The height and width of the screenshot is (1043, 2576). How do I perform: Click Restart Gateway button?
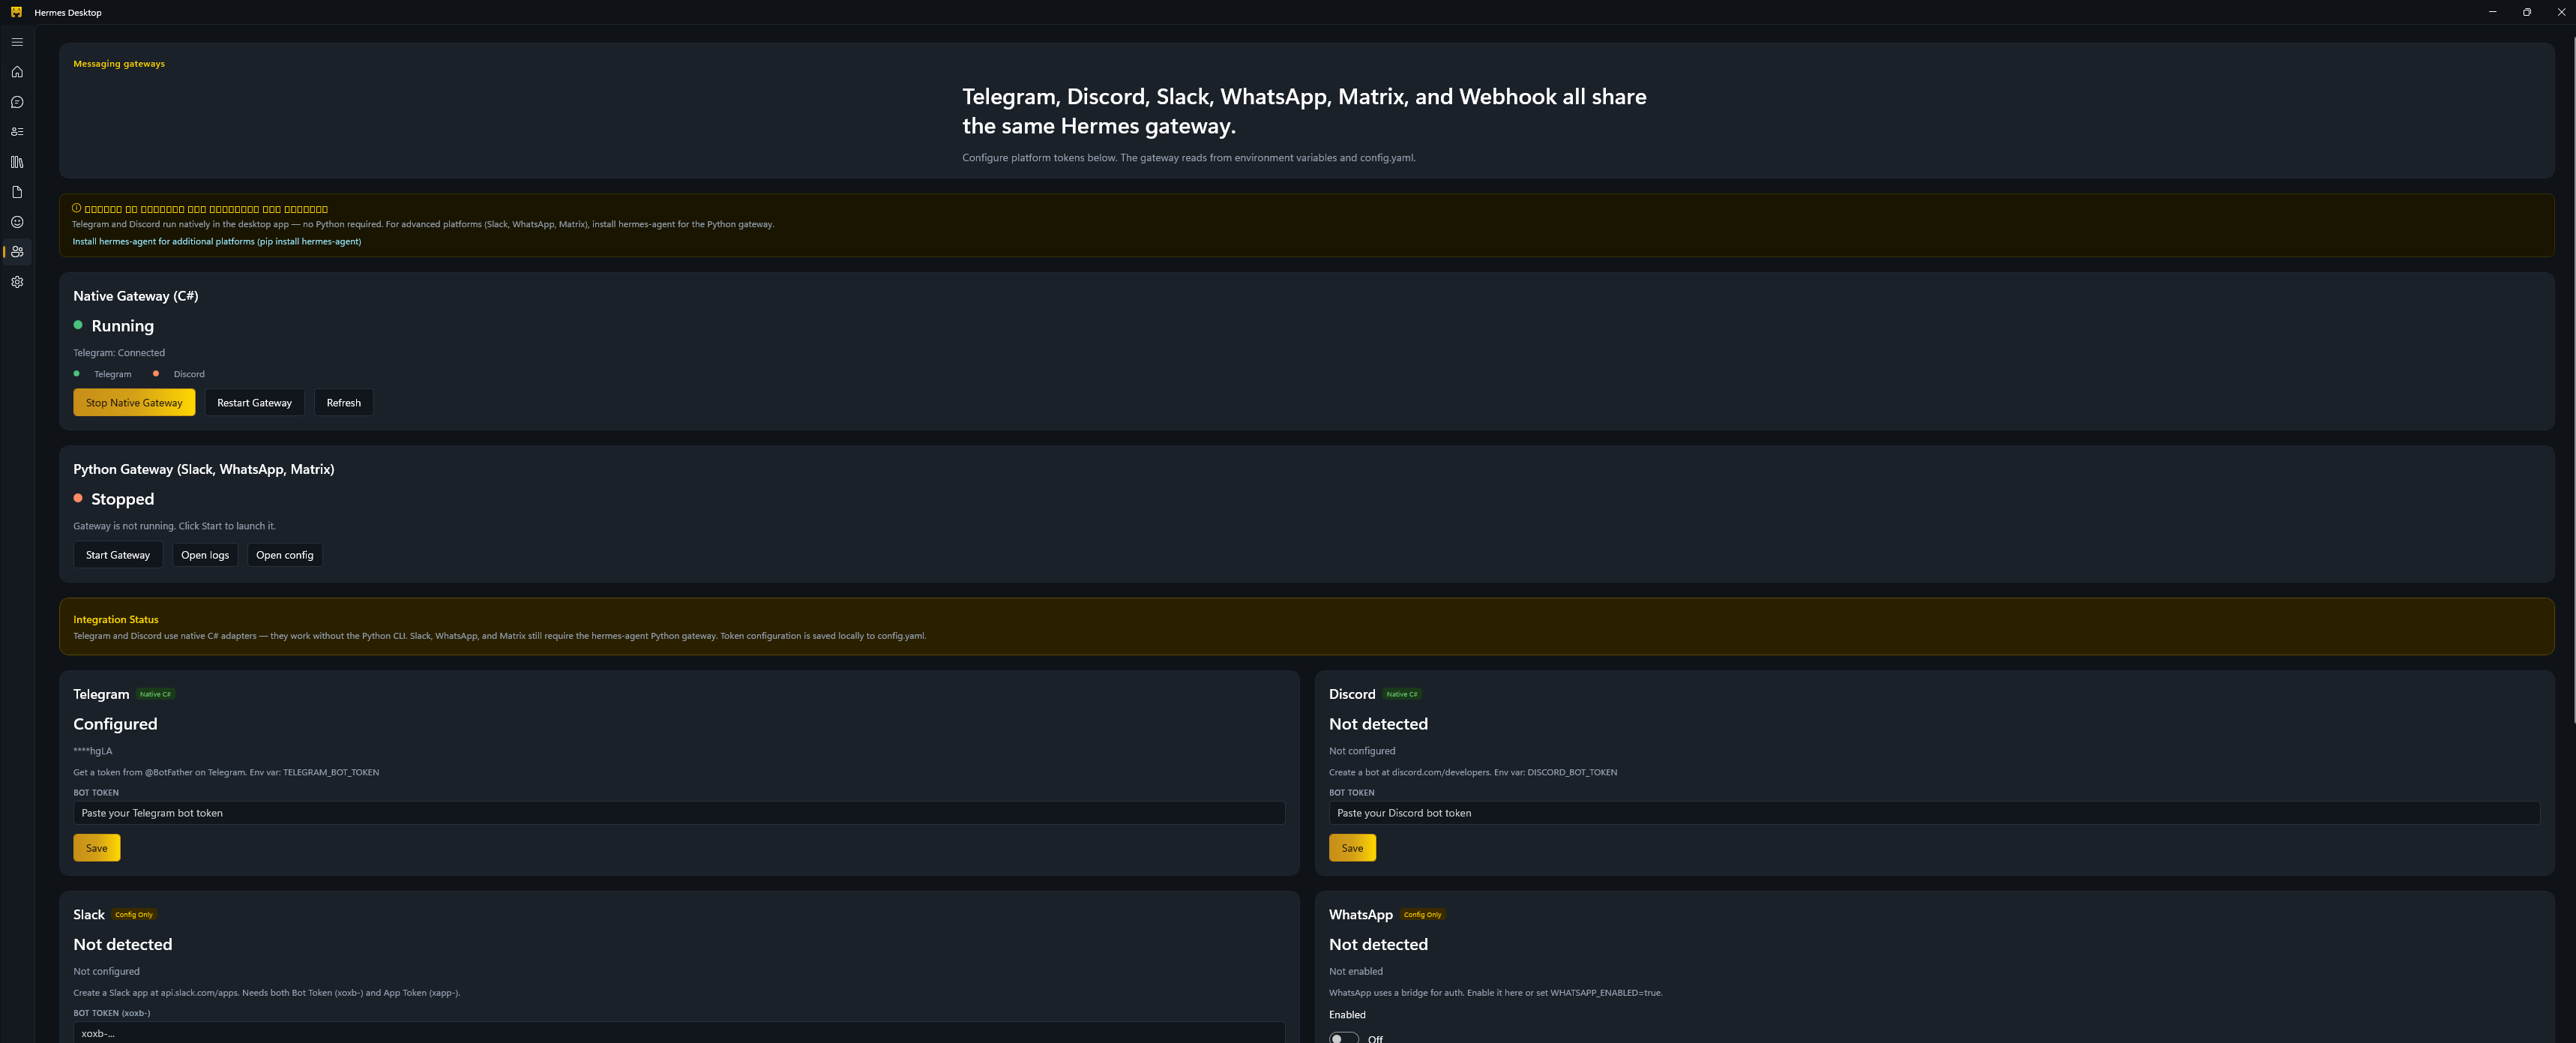254,403
